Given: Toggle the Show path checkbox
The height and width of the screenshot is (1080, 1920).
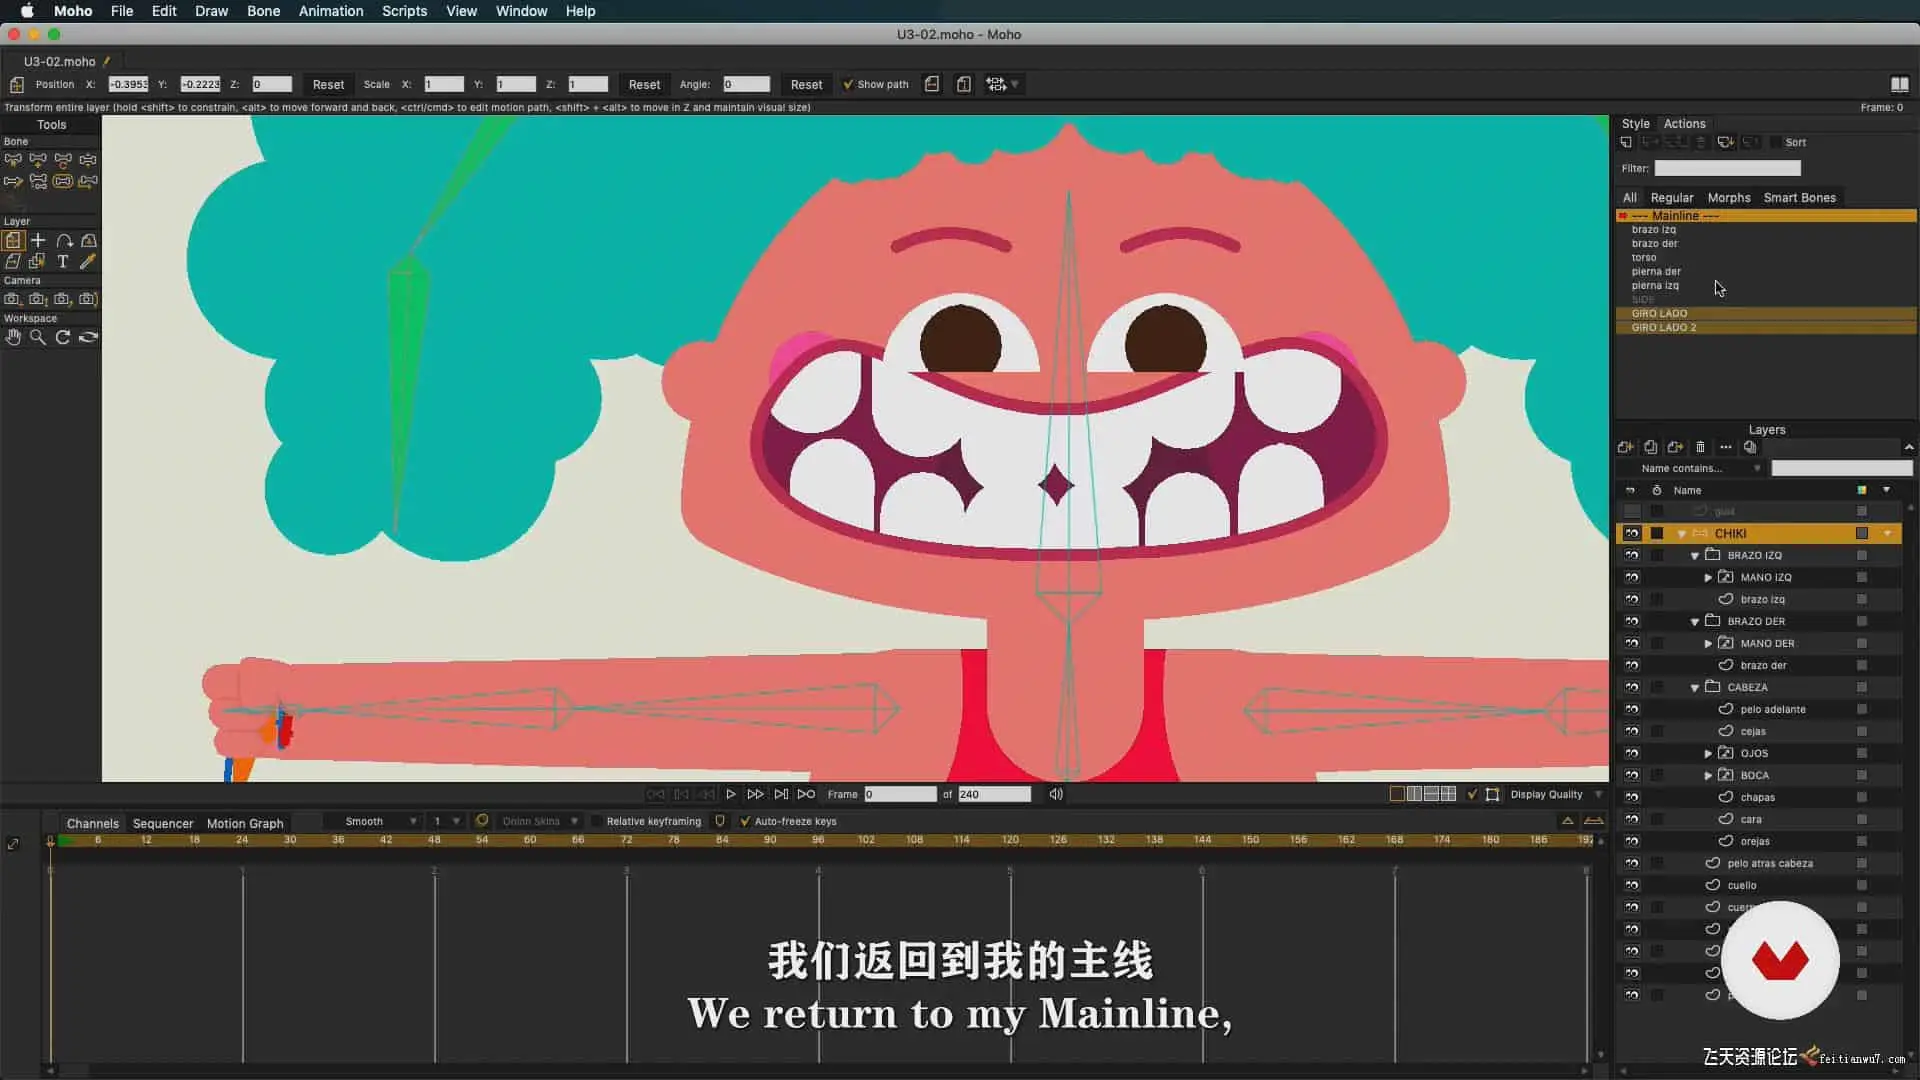Looking at the screenshot, I should [848, 84].
